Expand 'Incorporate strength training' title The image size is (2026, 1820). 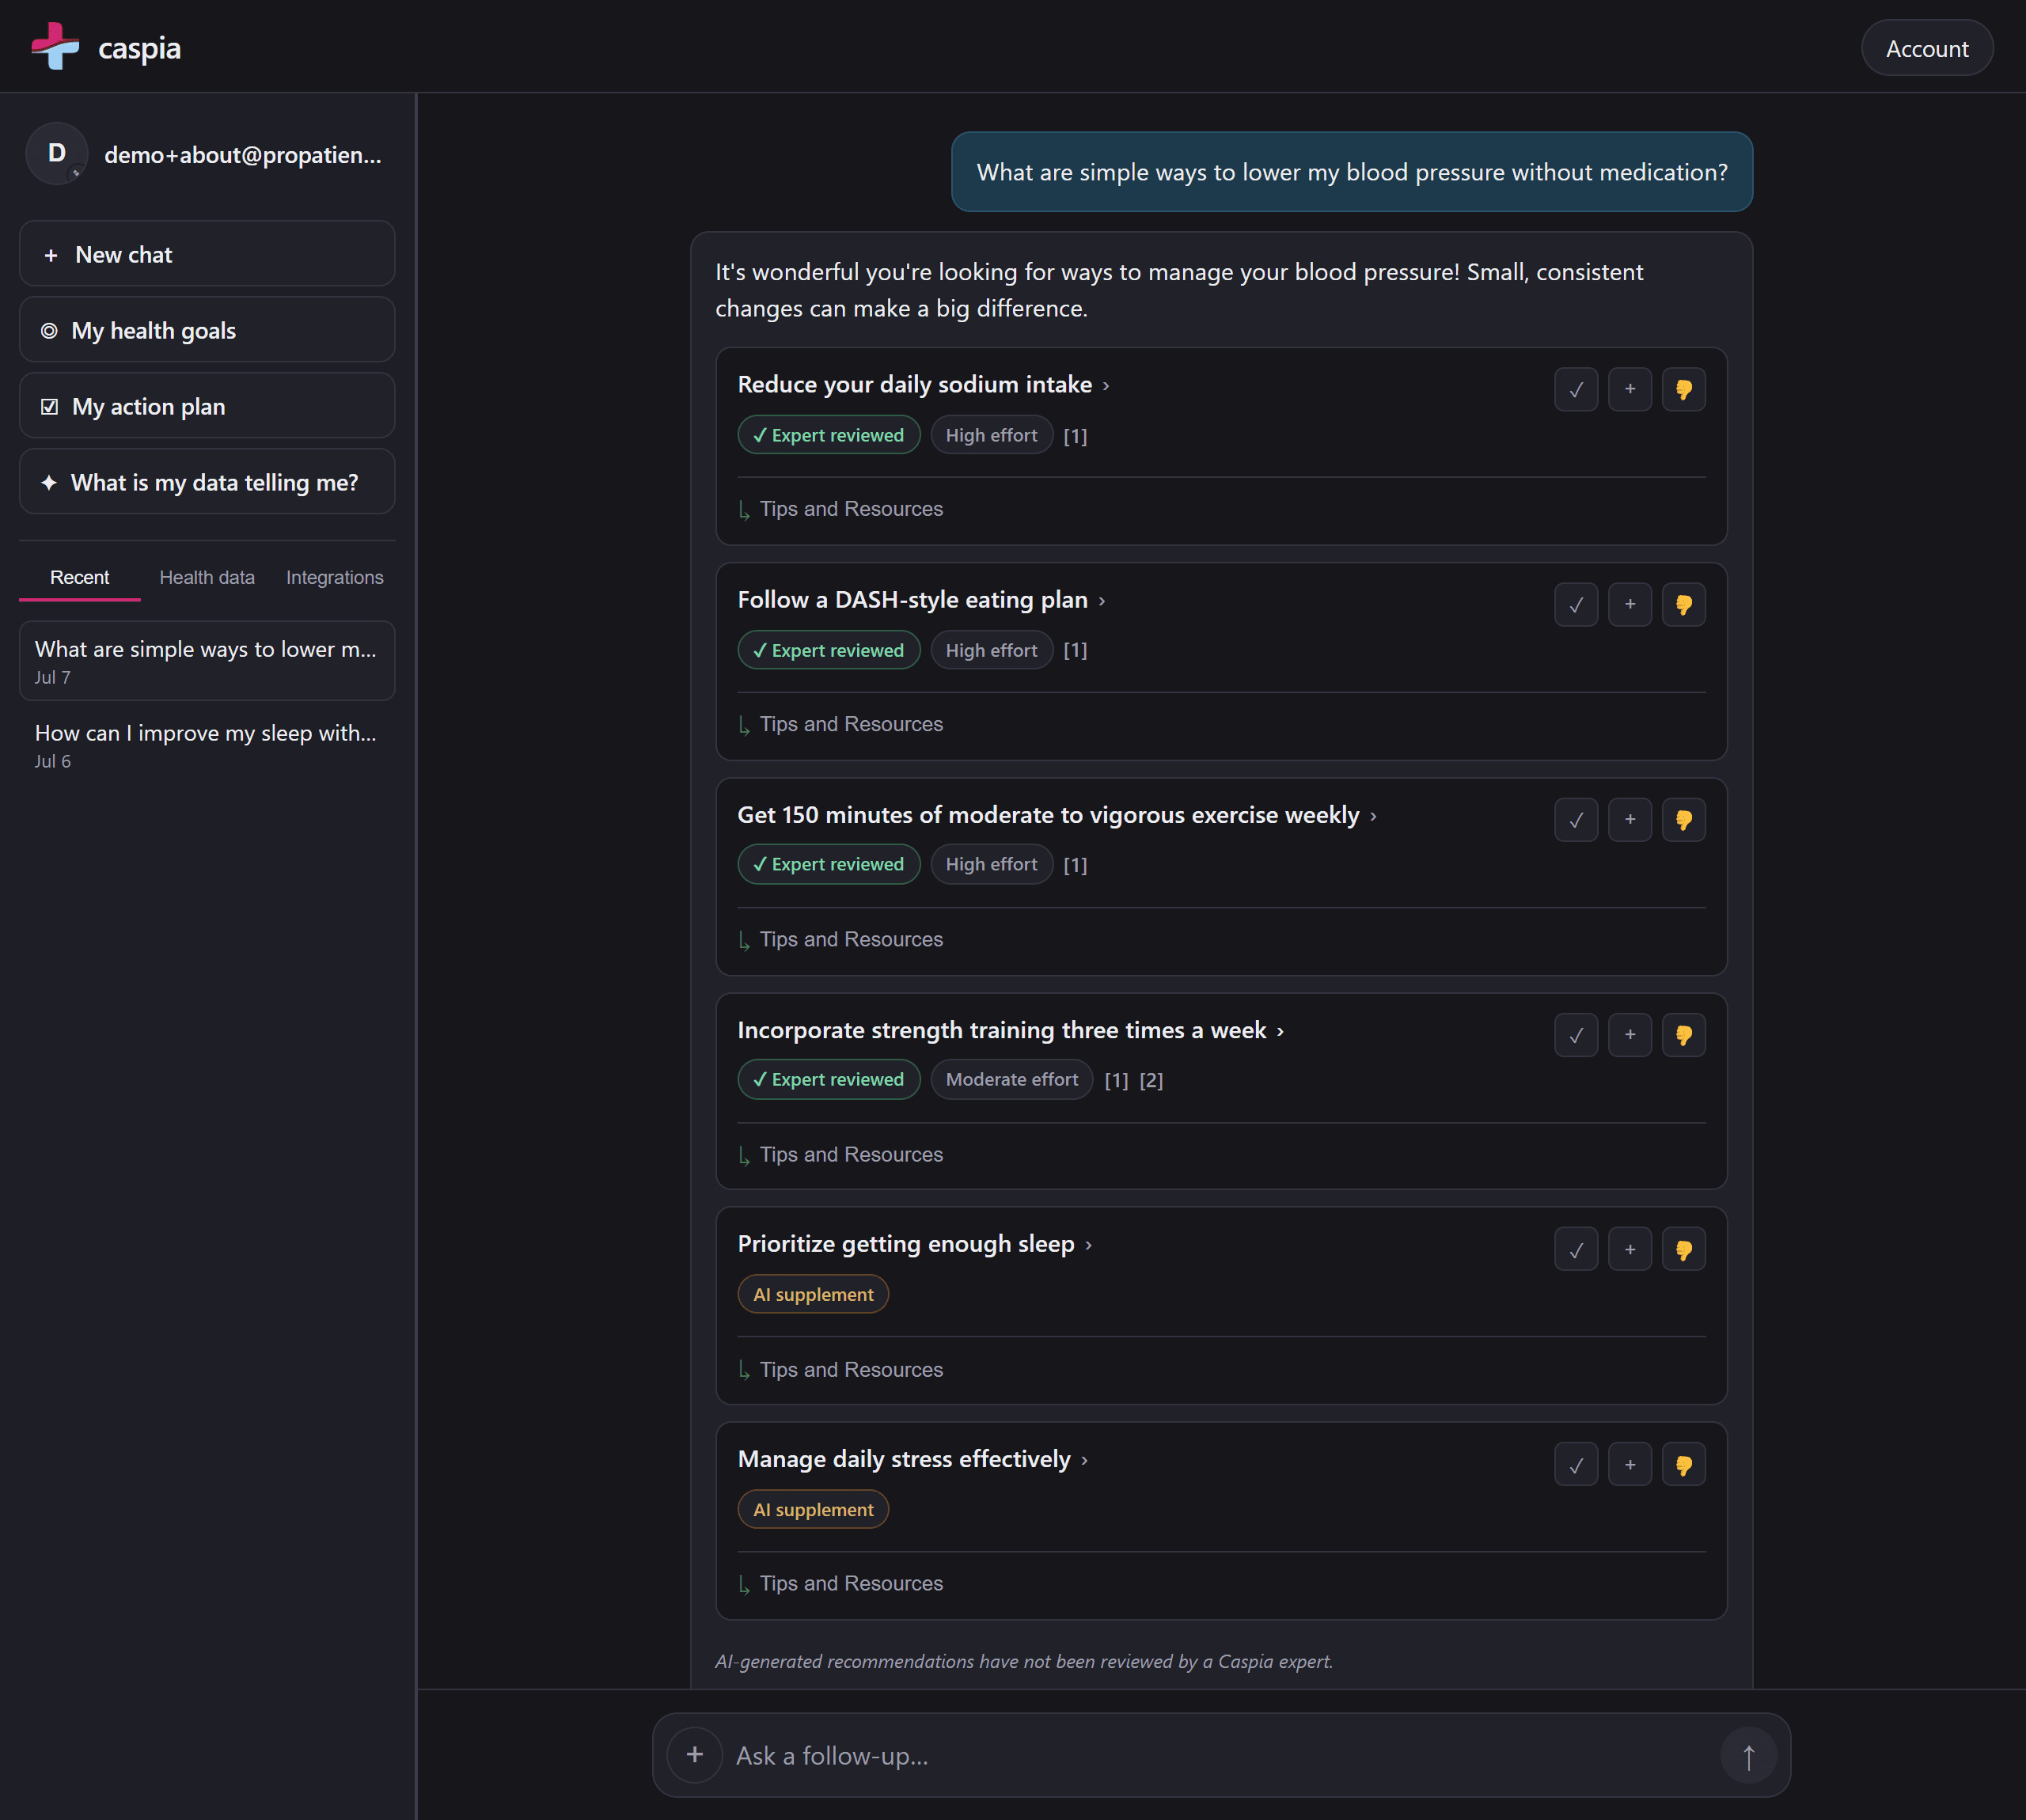[1010, 1030]
